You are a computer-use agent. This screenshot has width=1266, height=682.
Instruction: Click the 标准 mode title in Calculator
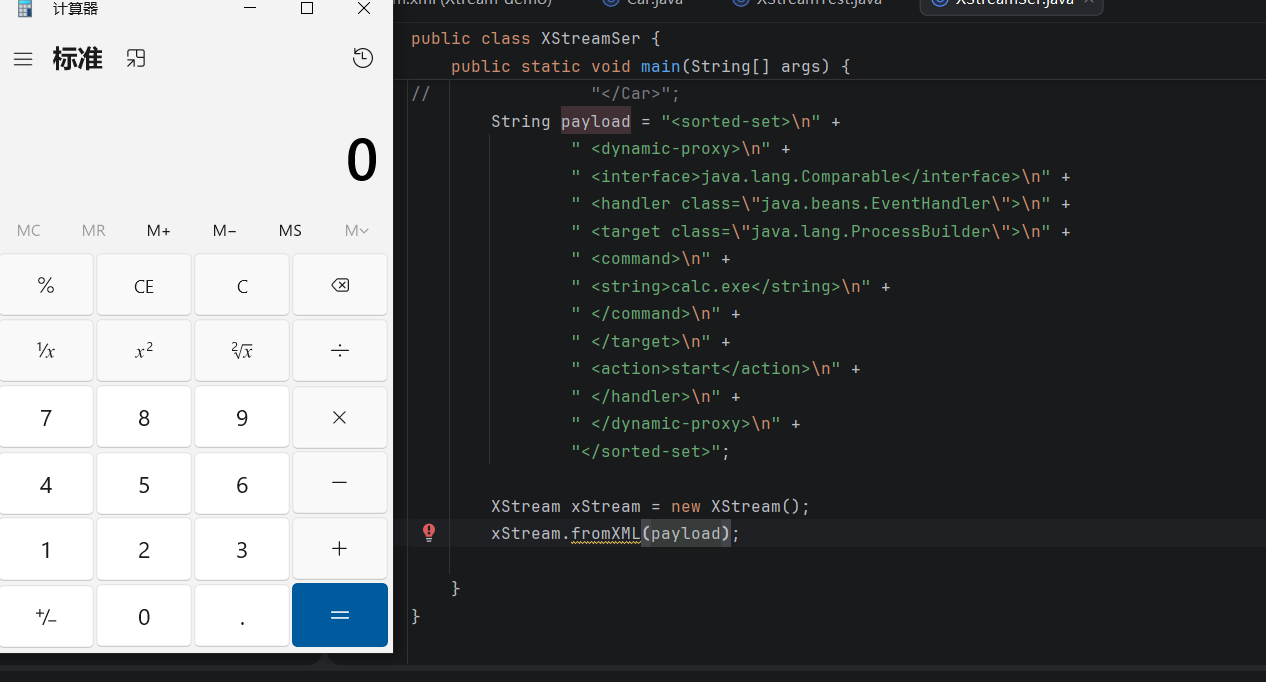pyautogui.click(x=78, y=58)
